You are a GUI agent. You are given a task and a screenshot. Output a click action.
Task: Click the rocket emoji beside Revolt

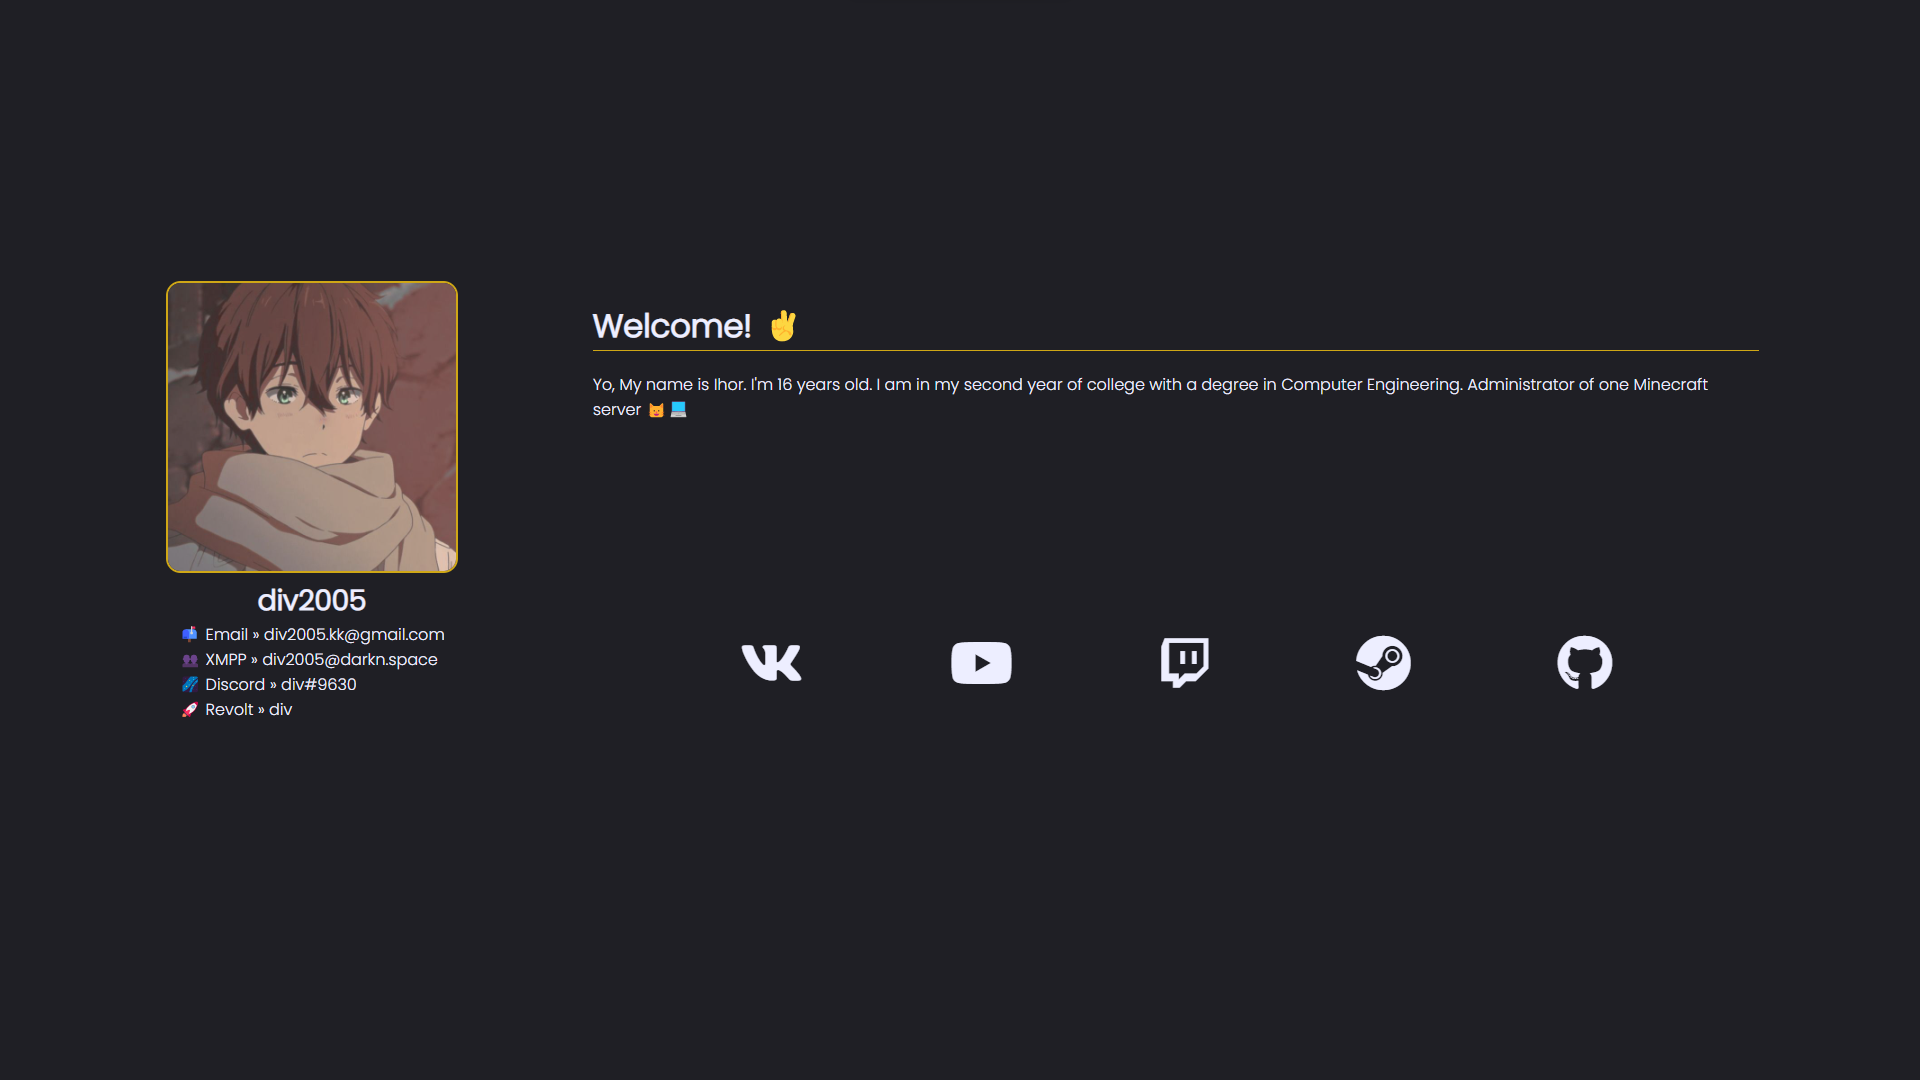pos(190,709)
